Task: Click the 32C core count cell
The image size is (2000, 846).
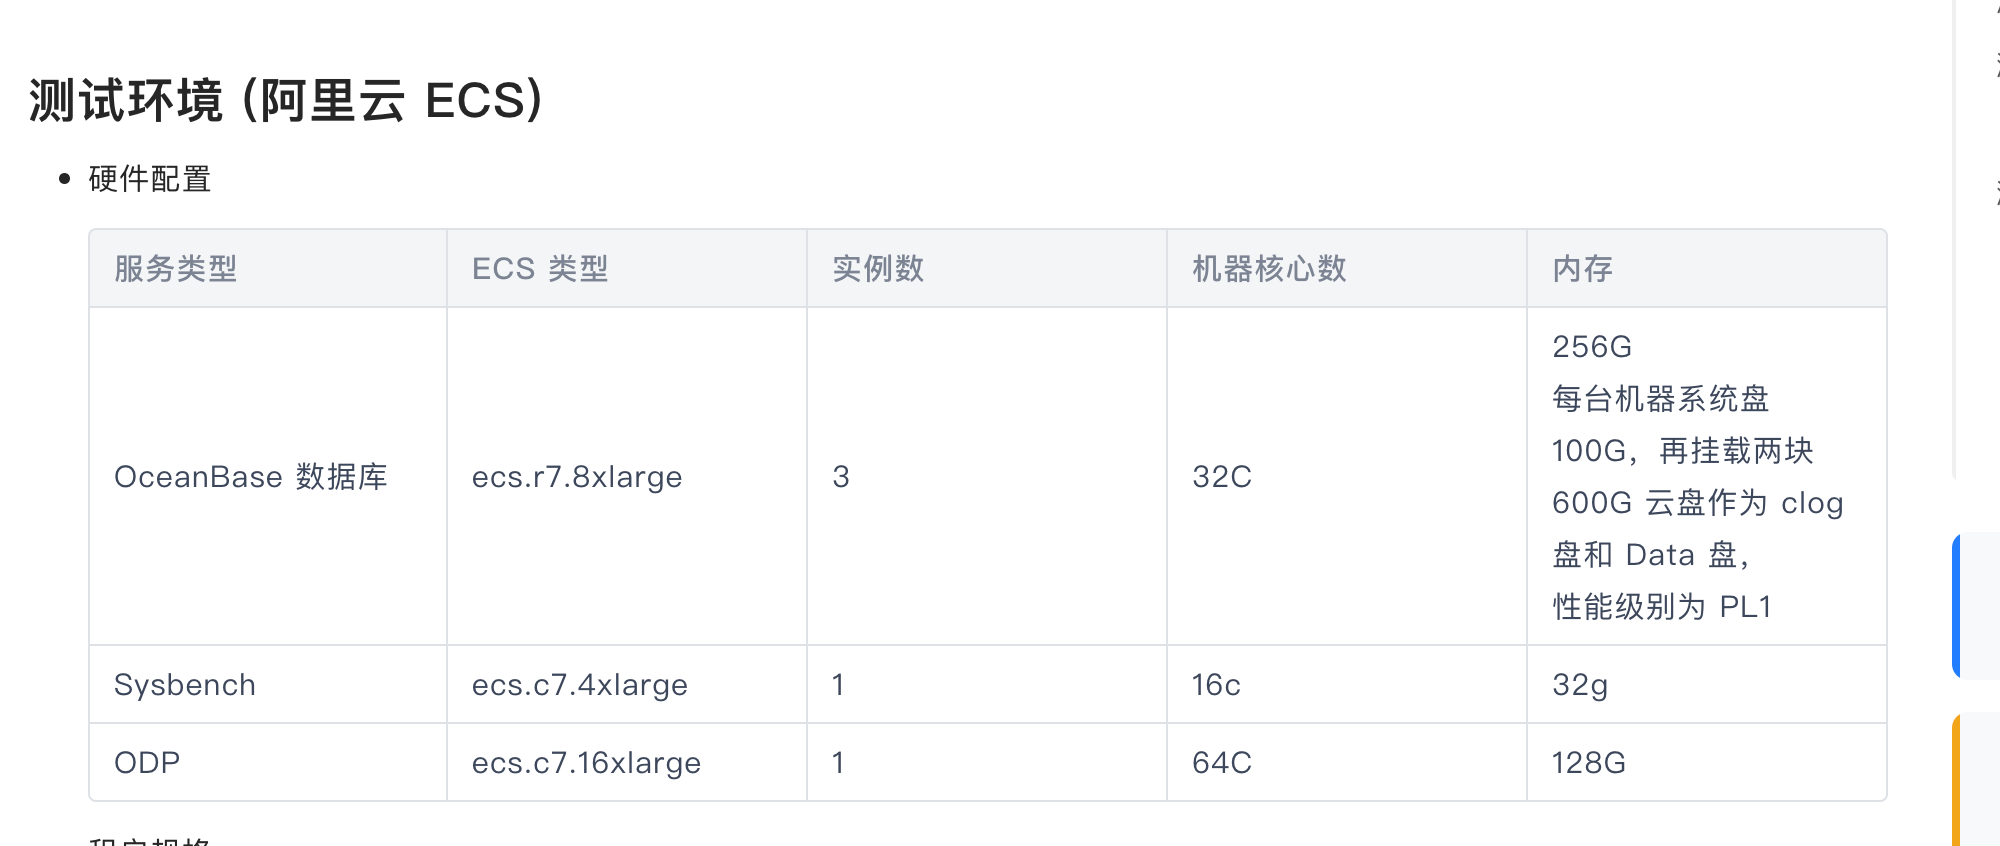Action: pyautogui.click(x=1222, y=476)
